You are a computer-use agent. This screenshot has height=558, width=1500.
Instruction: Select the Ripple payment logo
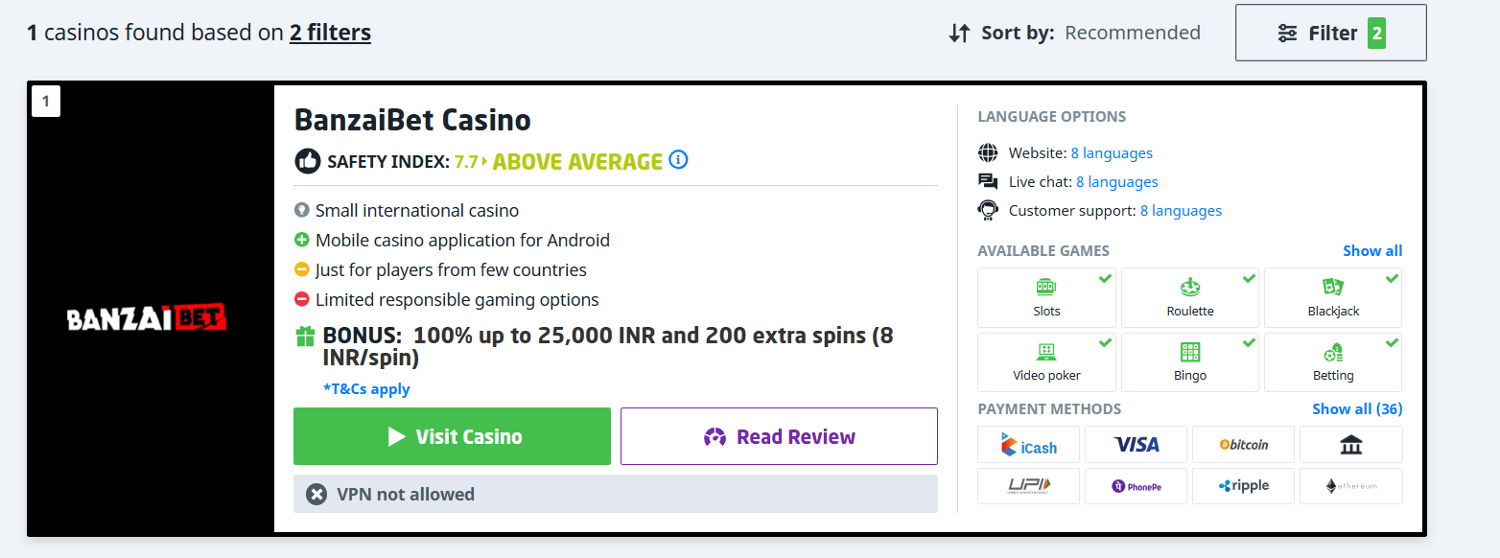pyautogui.click(x=1243, y=486)
